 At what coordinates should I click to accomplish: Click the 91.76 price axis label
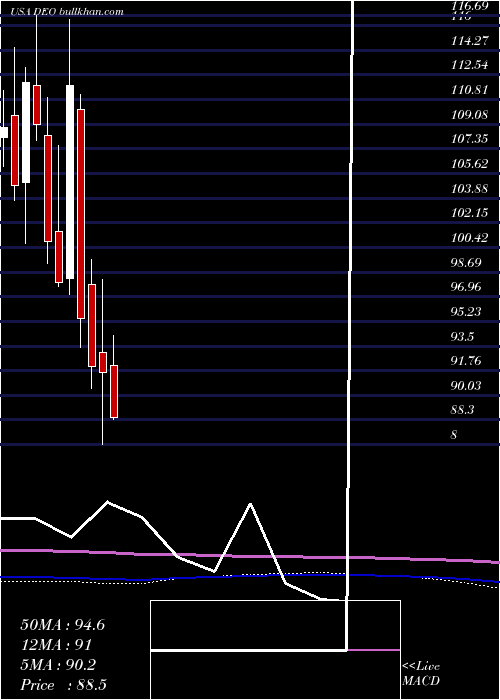466,360
